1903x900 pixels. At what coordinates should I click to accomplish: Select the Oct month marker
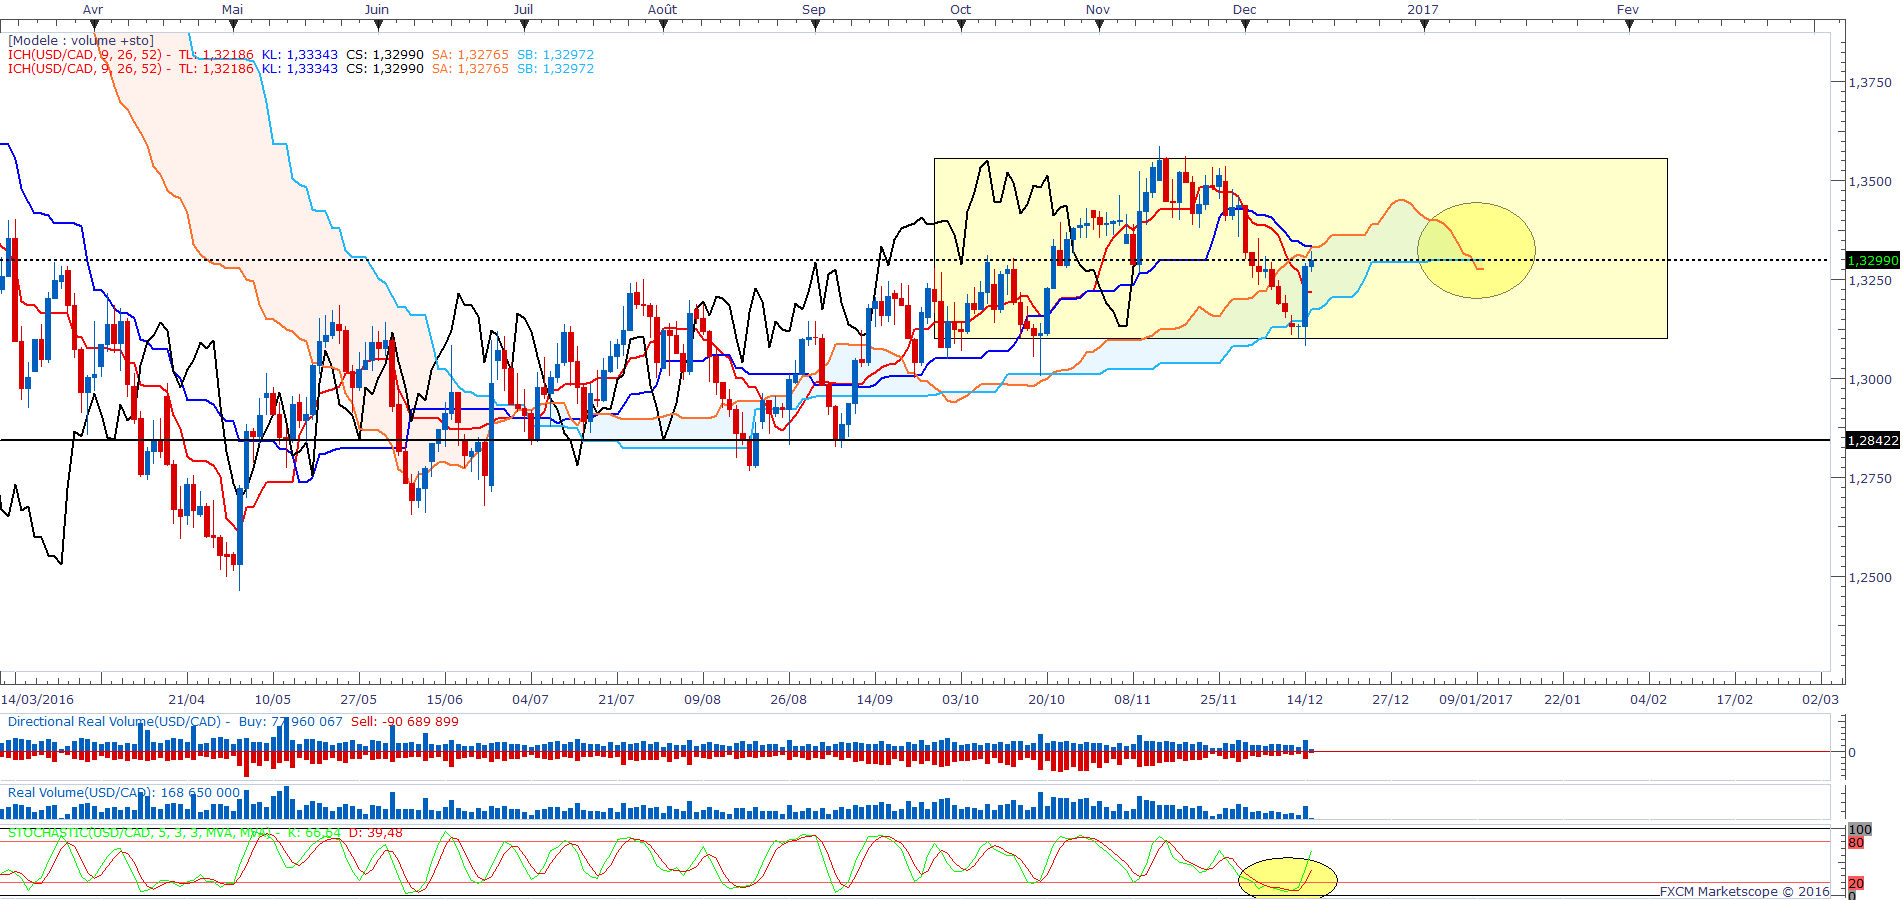coord(960,10)
